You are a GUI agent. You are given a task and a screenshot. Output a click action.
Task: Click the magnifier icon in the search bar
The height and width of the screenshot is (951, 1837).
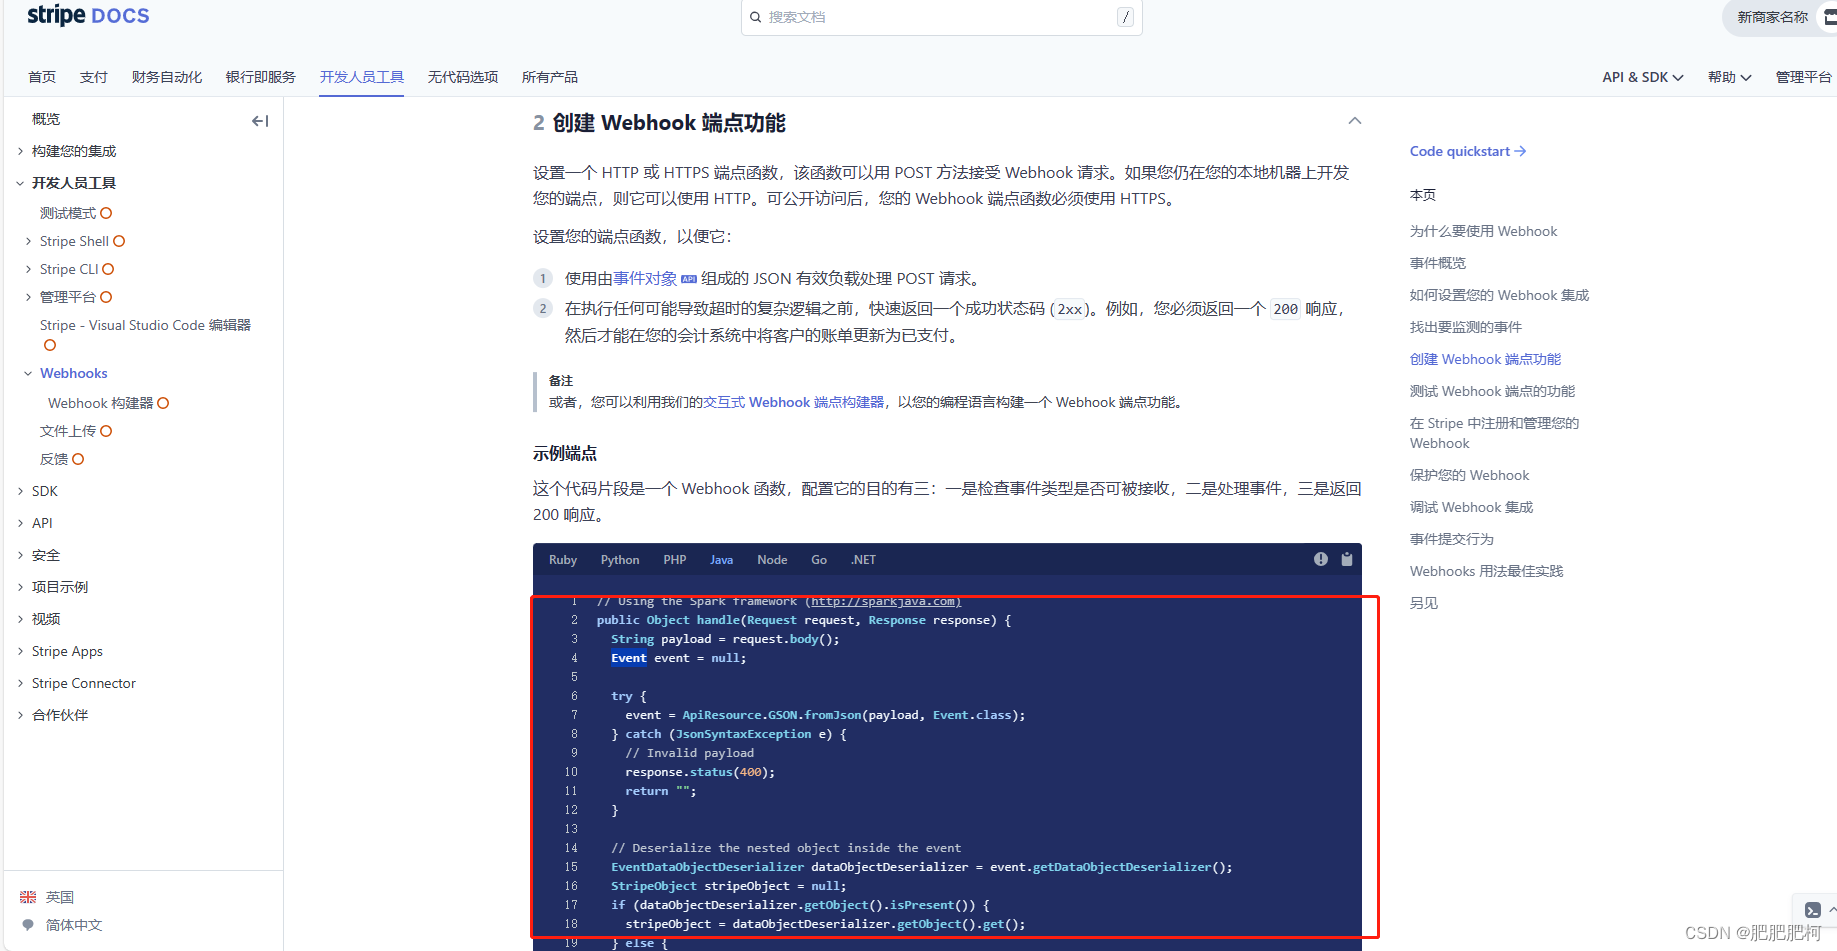click(x=755, y=17)
